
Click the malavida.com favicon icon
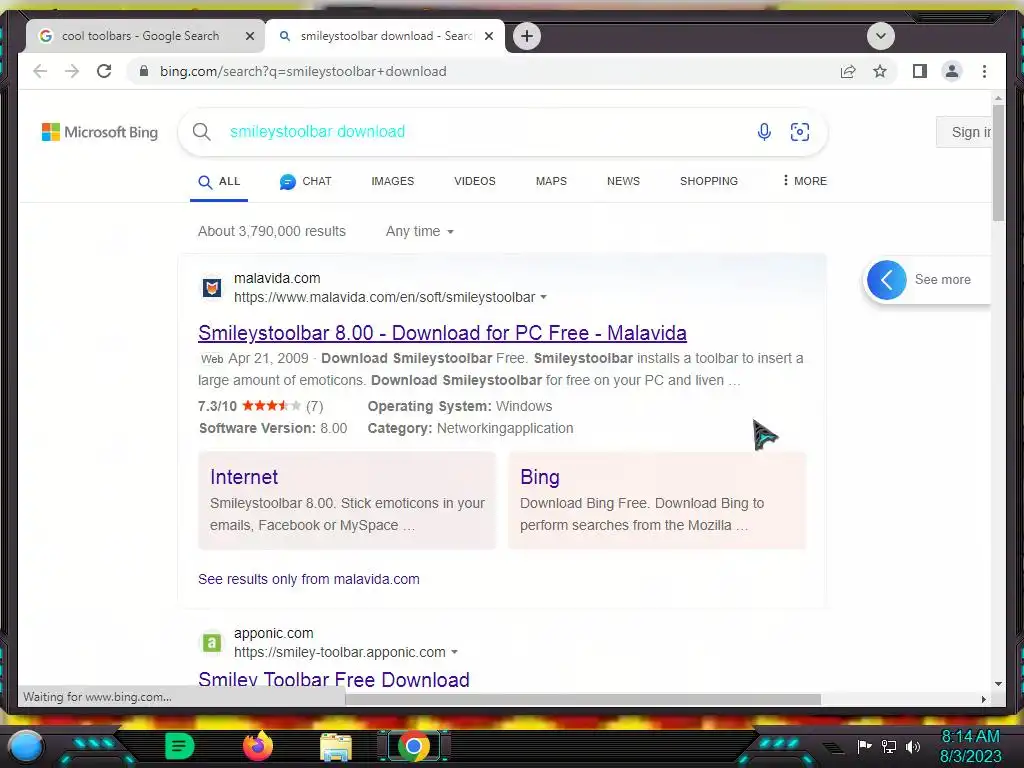[x=212, y=287]
